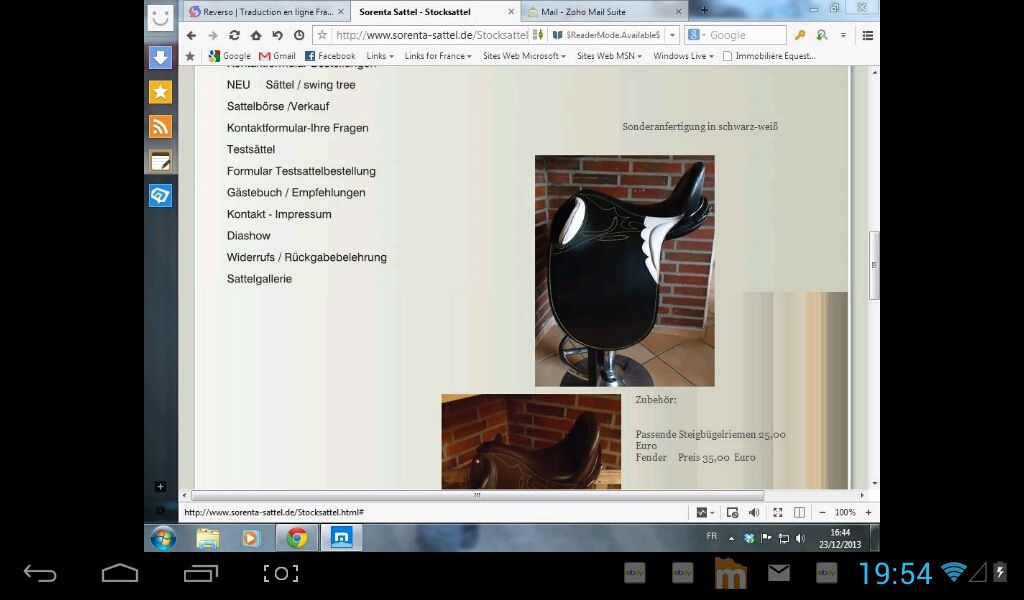The width and height of the screenshot is (1024, 600).
Task: Click the browsing history clock icon
Action: pyautogui.click(x=298, y=35)
